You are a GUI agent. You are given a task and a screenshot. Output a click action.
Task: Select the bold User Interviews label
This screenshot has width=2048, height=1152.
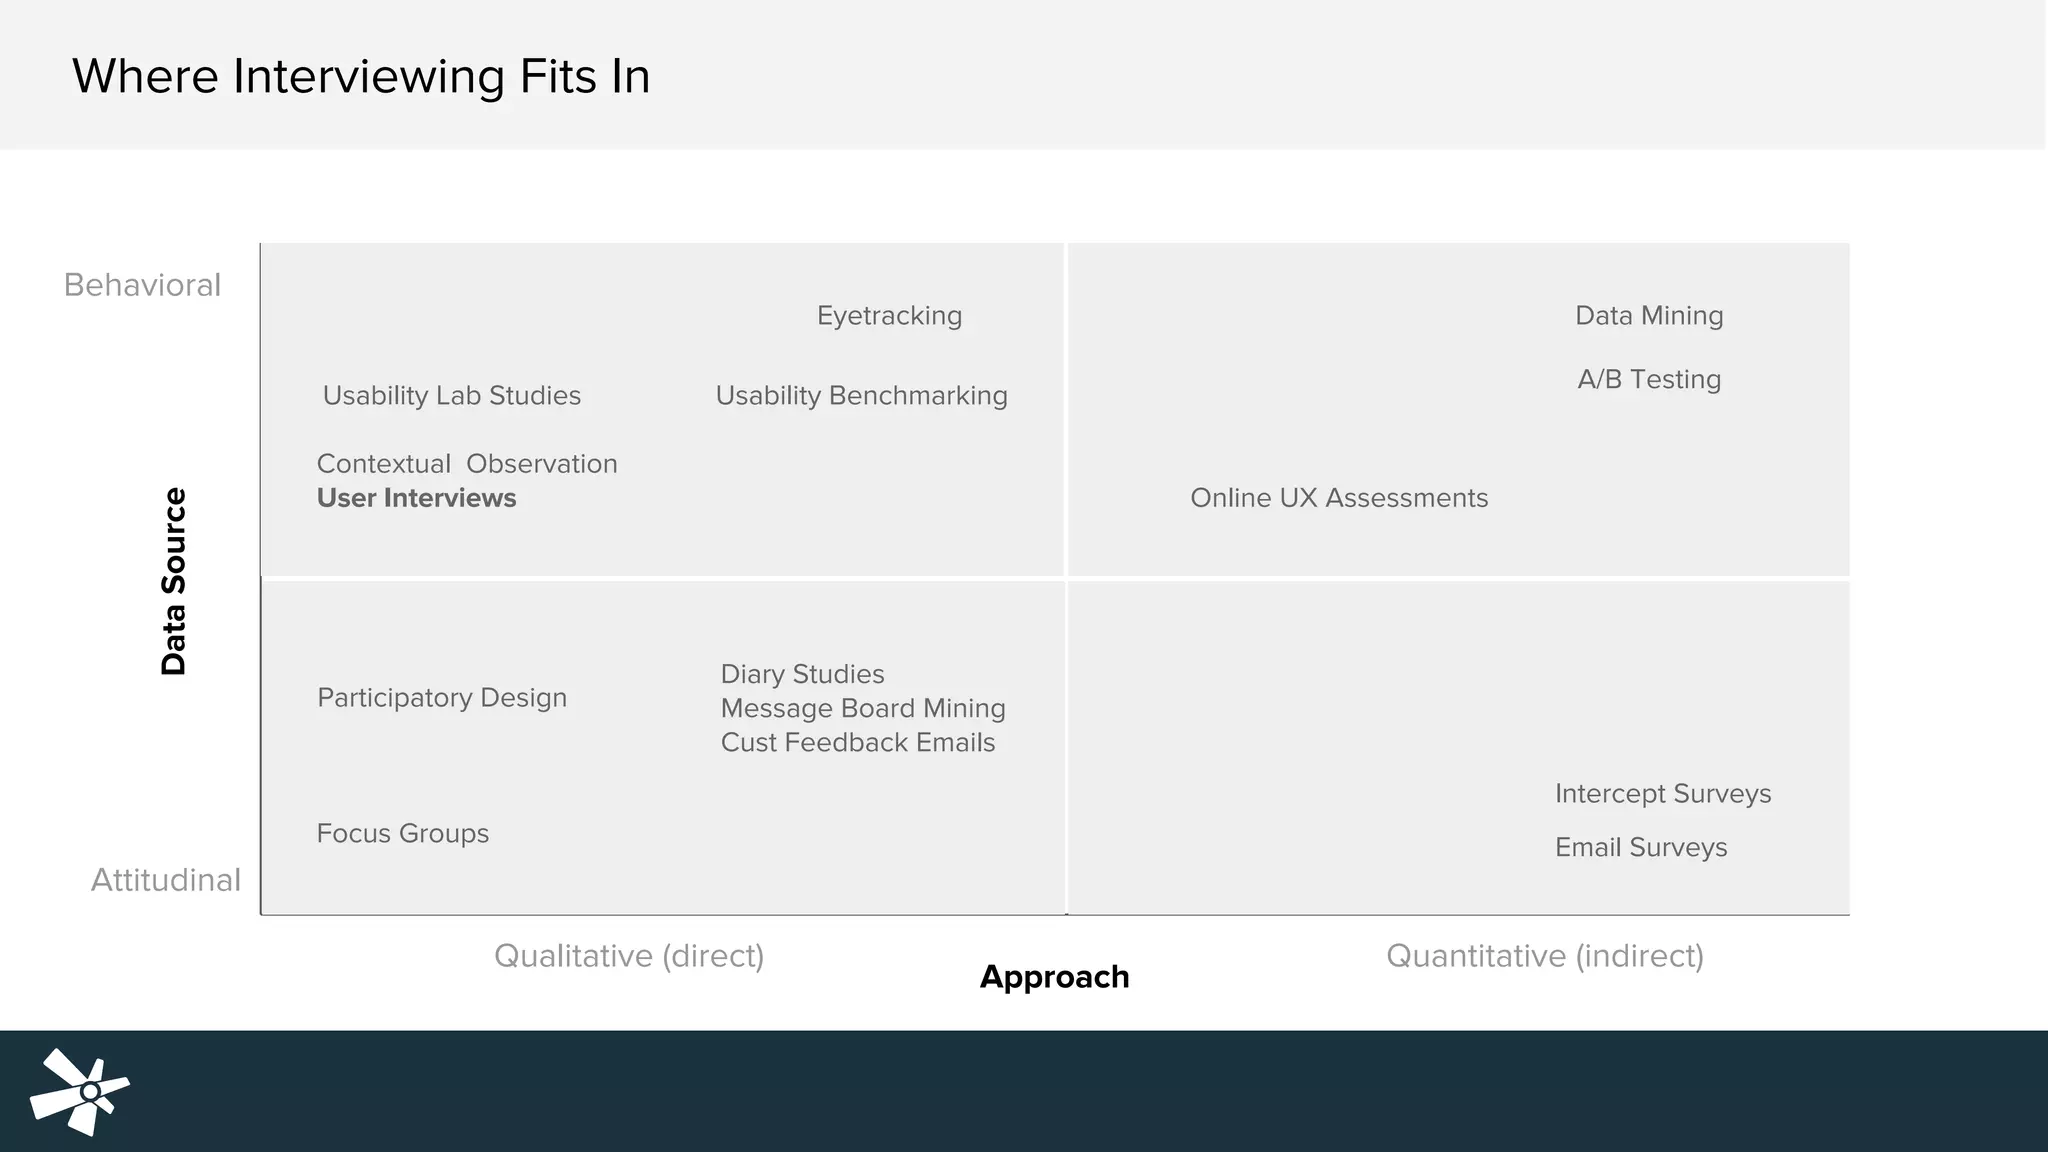click(416, 498)
